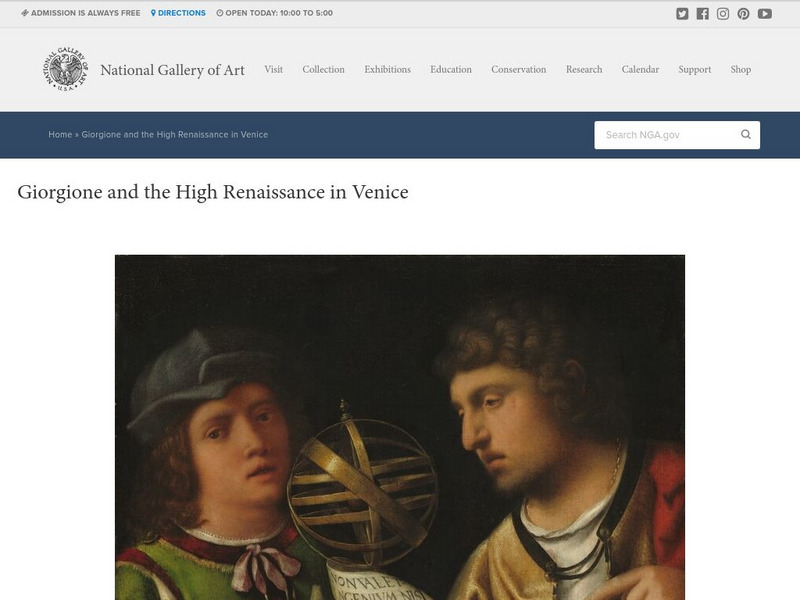Screen dimensions: 800x600
Task: Open the Education menu
Action: (x=451, y=69)
